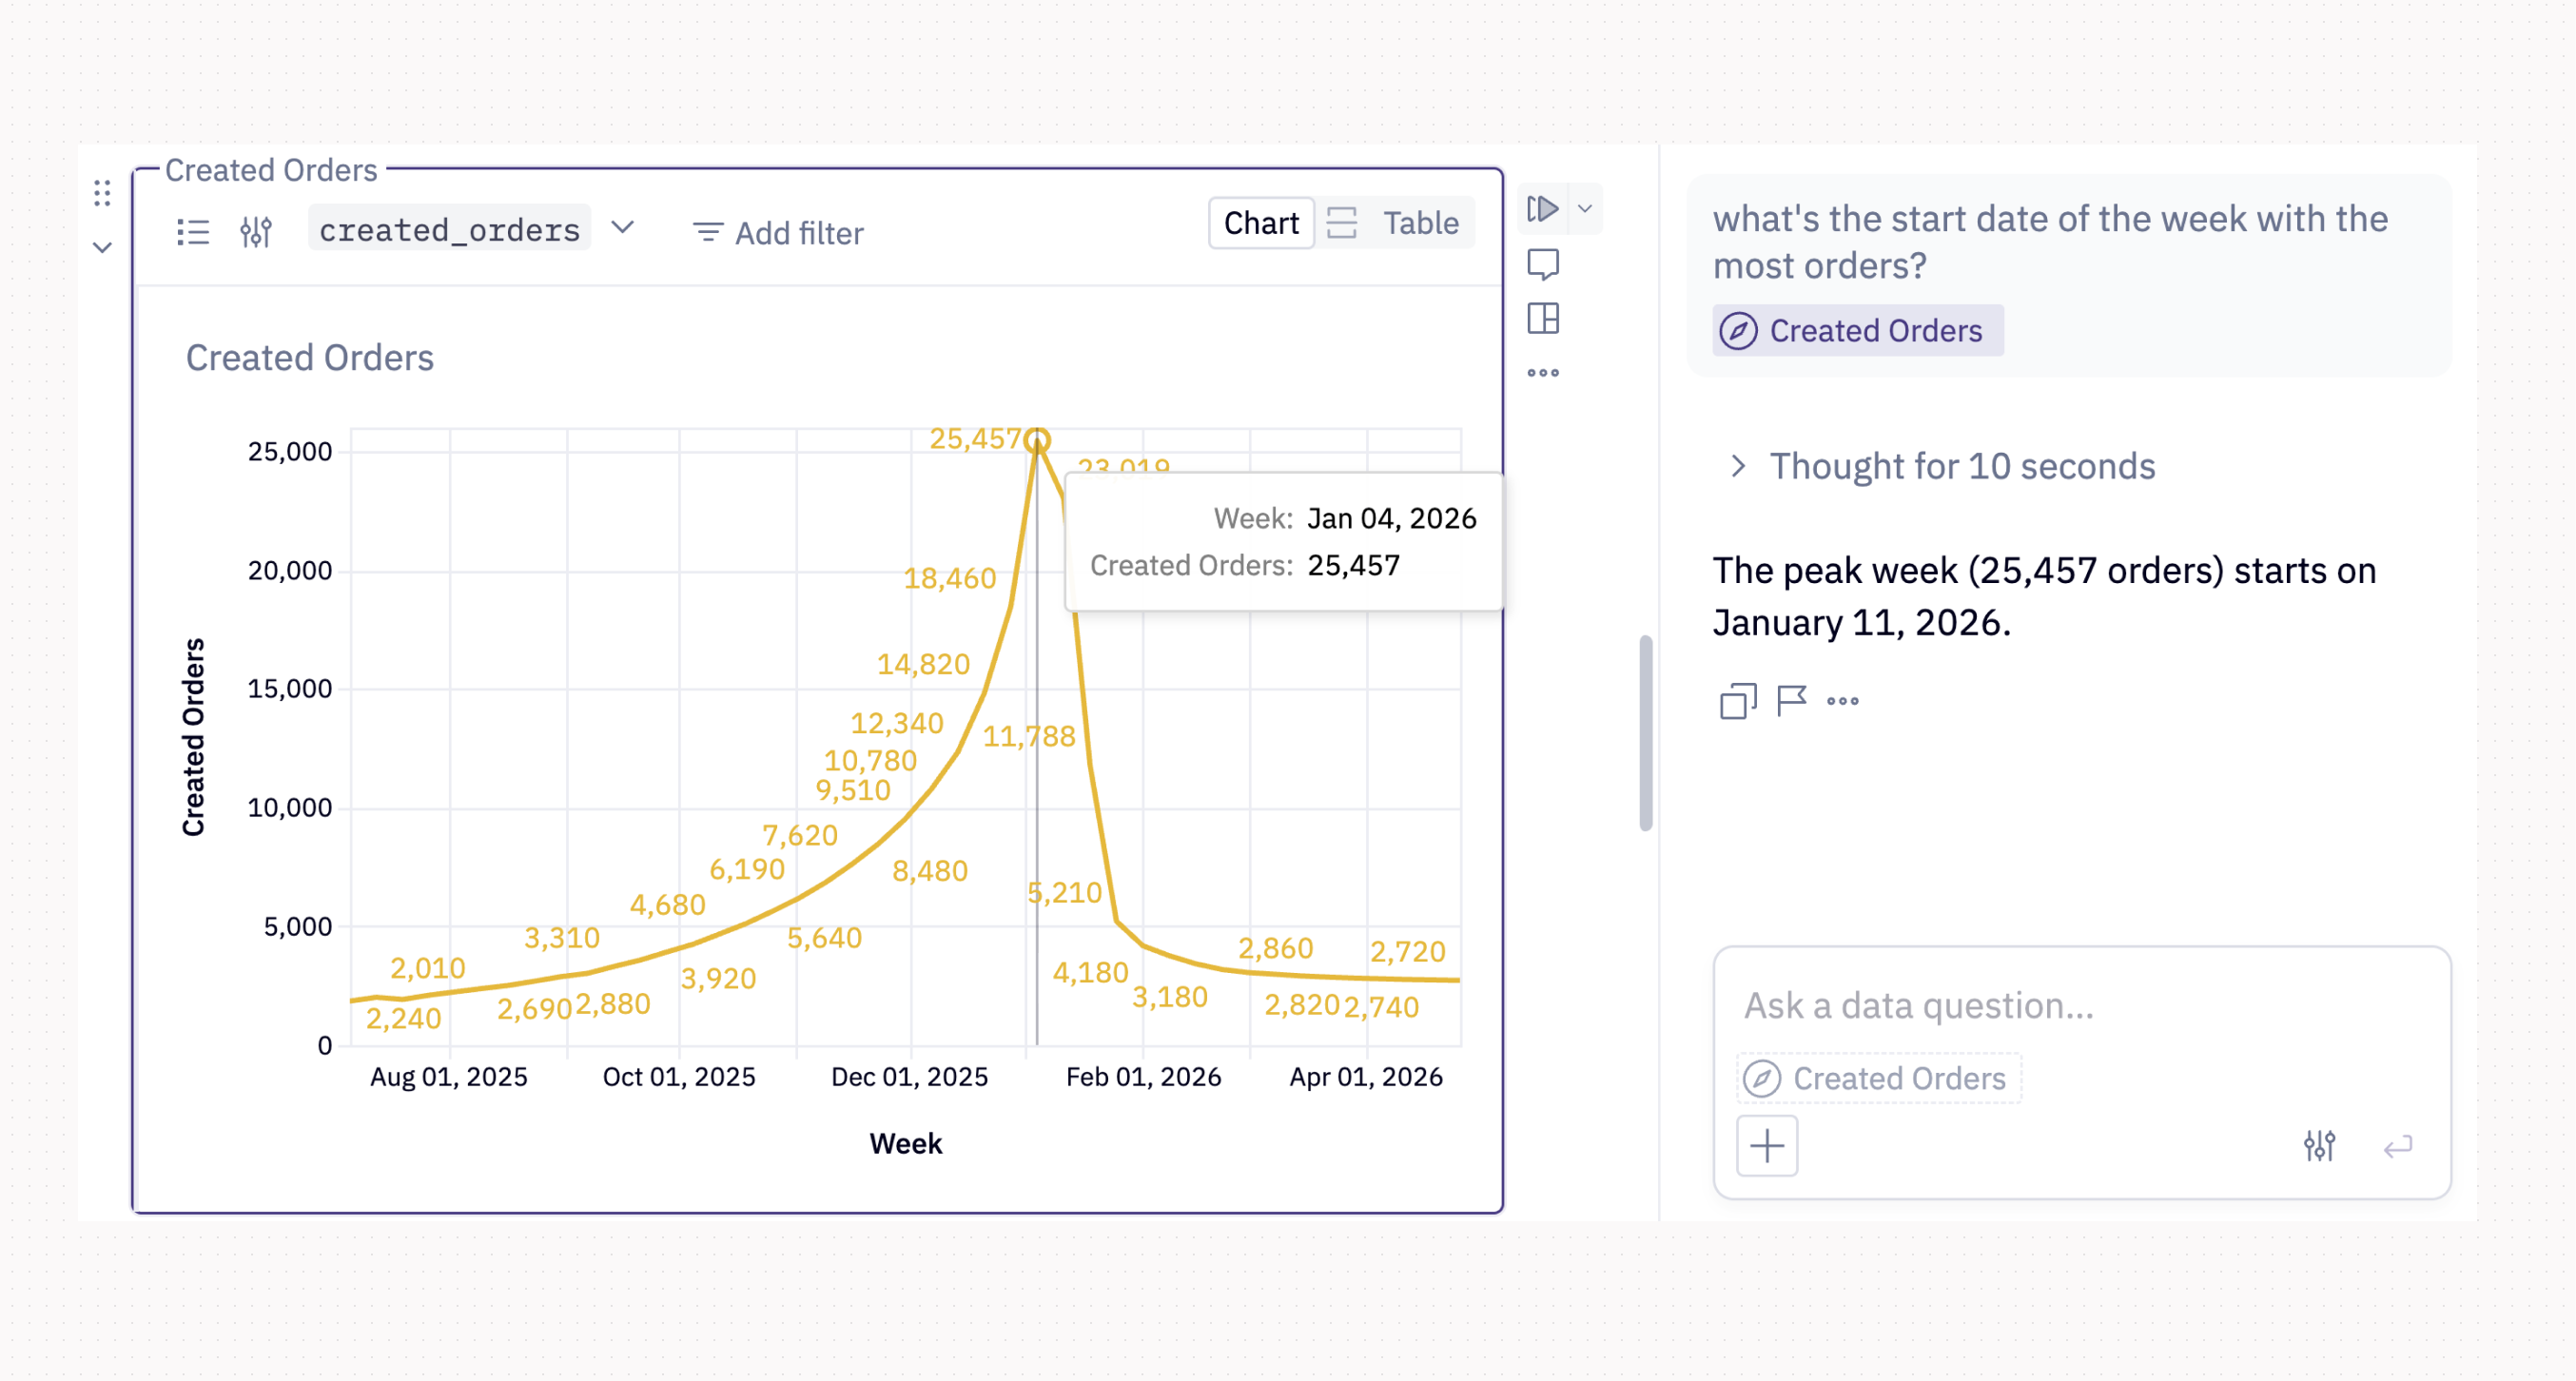Viewport: 2576px width, 1381px height.
Task: Open the cell more options menu
Action: (1543, 373)
